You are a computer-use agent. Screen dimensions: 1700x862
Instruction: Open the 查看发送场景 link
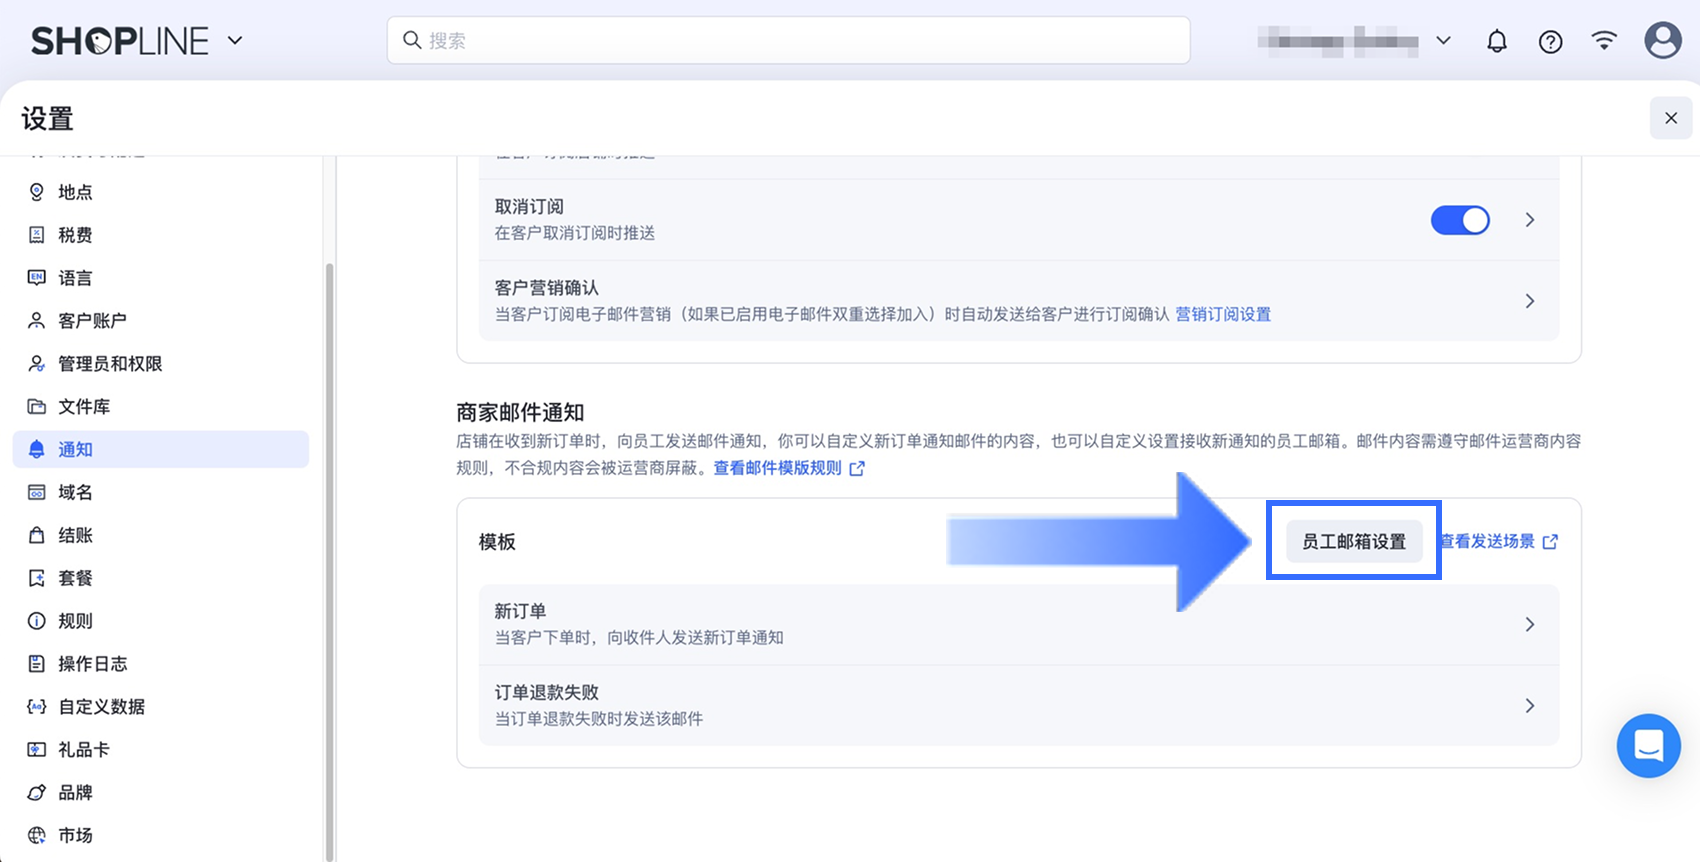point(1488,541)
